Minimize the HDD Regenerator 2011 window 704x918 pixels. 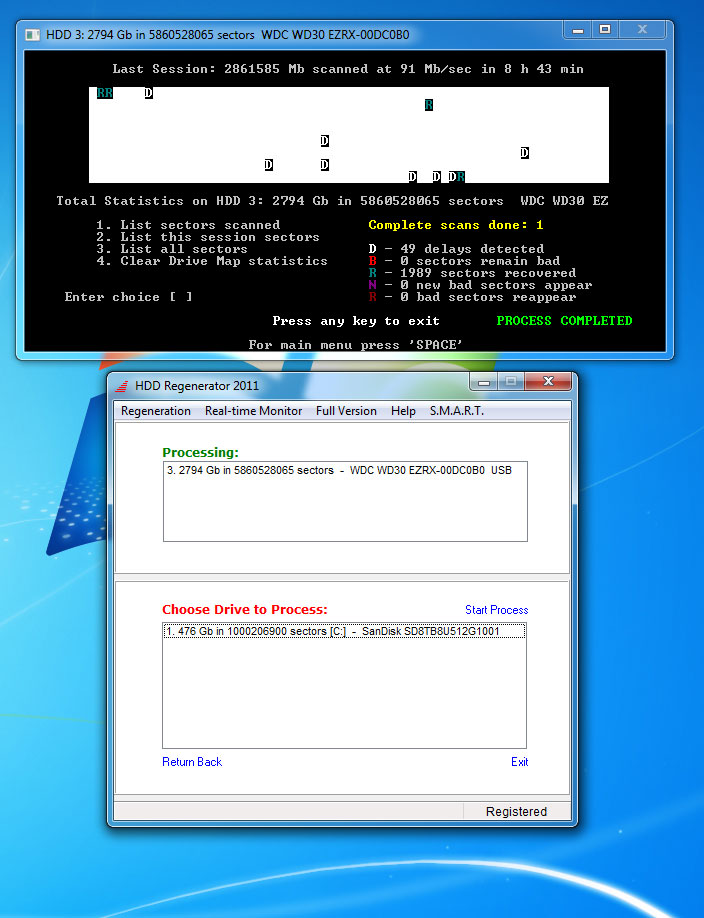click(484, 382)
